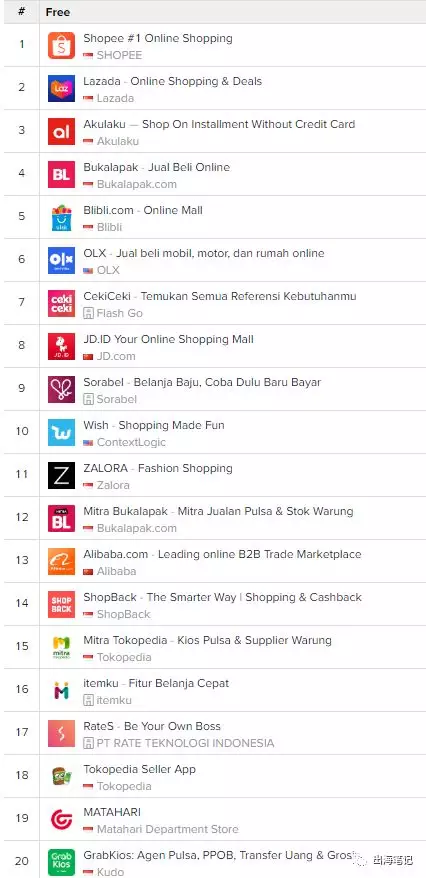Click the Blibli.com - Online Mall link
The image size is (426, 878).
click(x=143, y=210)
